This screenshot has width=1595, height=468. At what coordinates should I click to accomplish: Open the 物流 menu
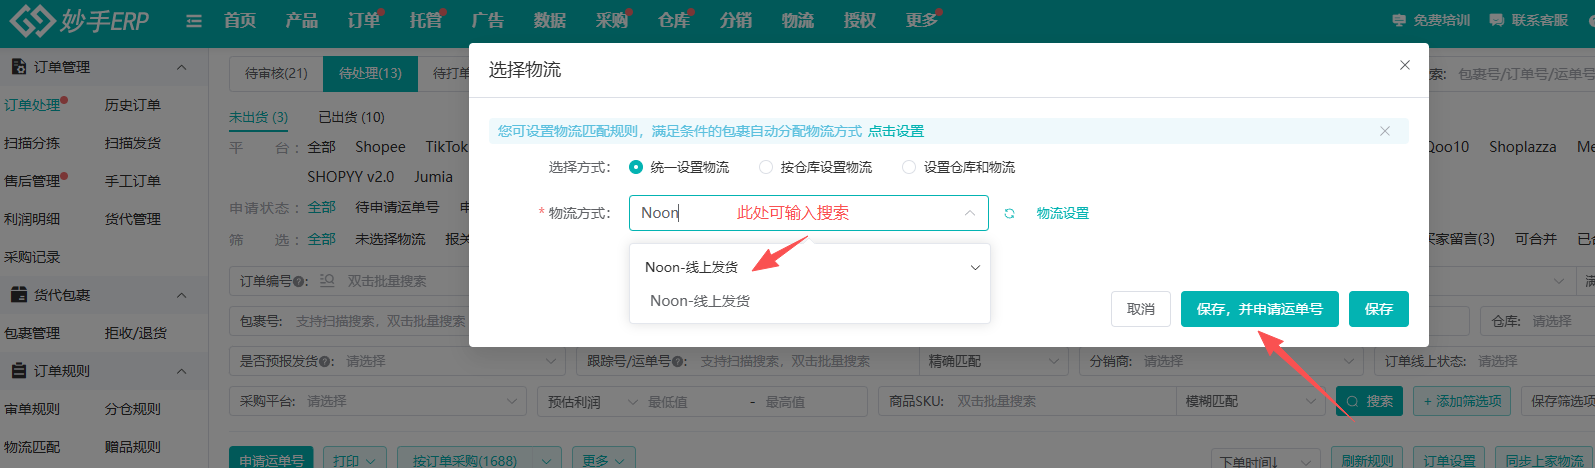pyautogui.click(x=797, y=21)
